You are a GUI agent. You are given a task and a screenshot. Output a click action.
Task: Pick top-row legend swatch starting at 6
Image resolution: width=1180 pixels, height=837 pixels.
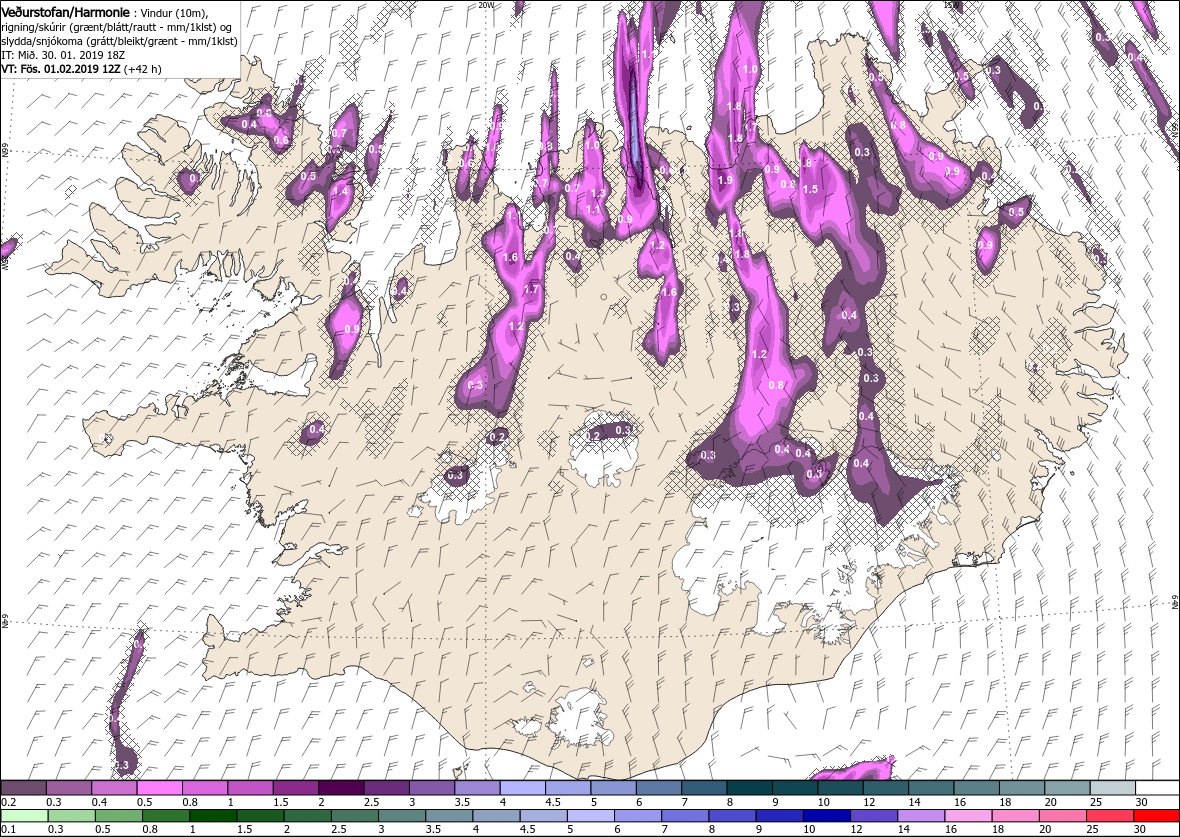pos(658,787)
